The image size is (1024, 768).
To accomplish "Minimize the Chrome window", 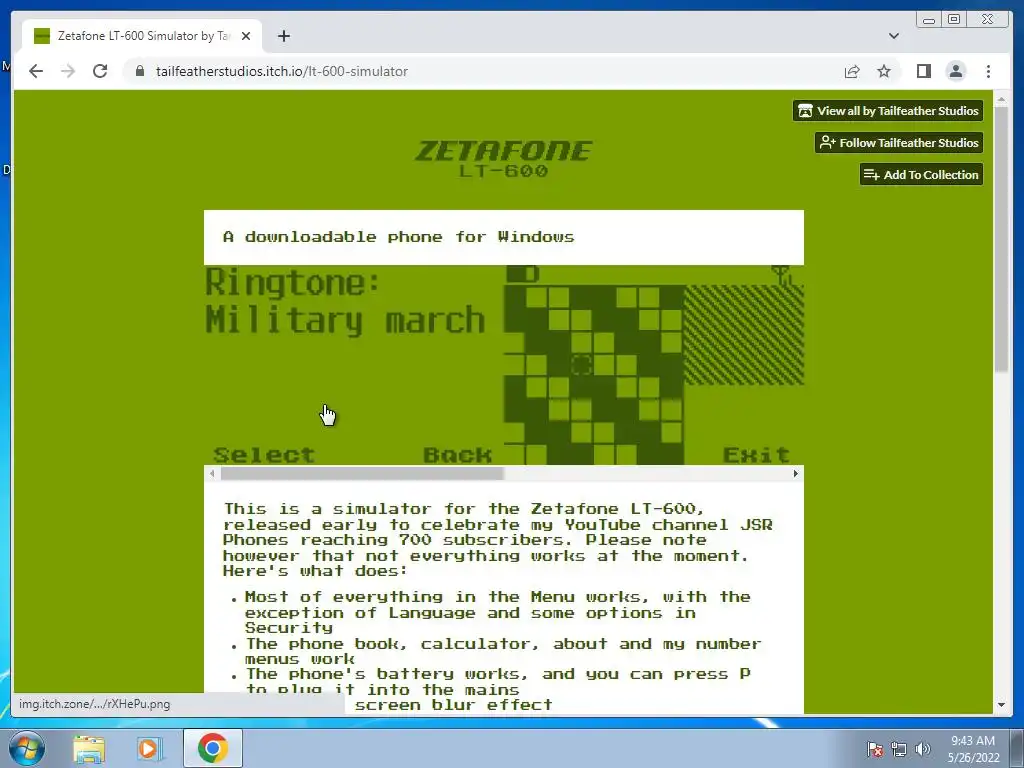I will point(929,19).
